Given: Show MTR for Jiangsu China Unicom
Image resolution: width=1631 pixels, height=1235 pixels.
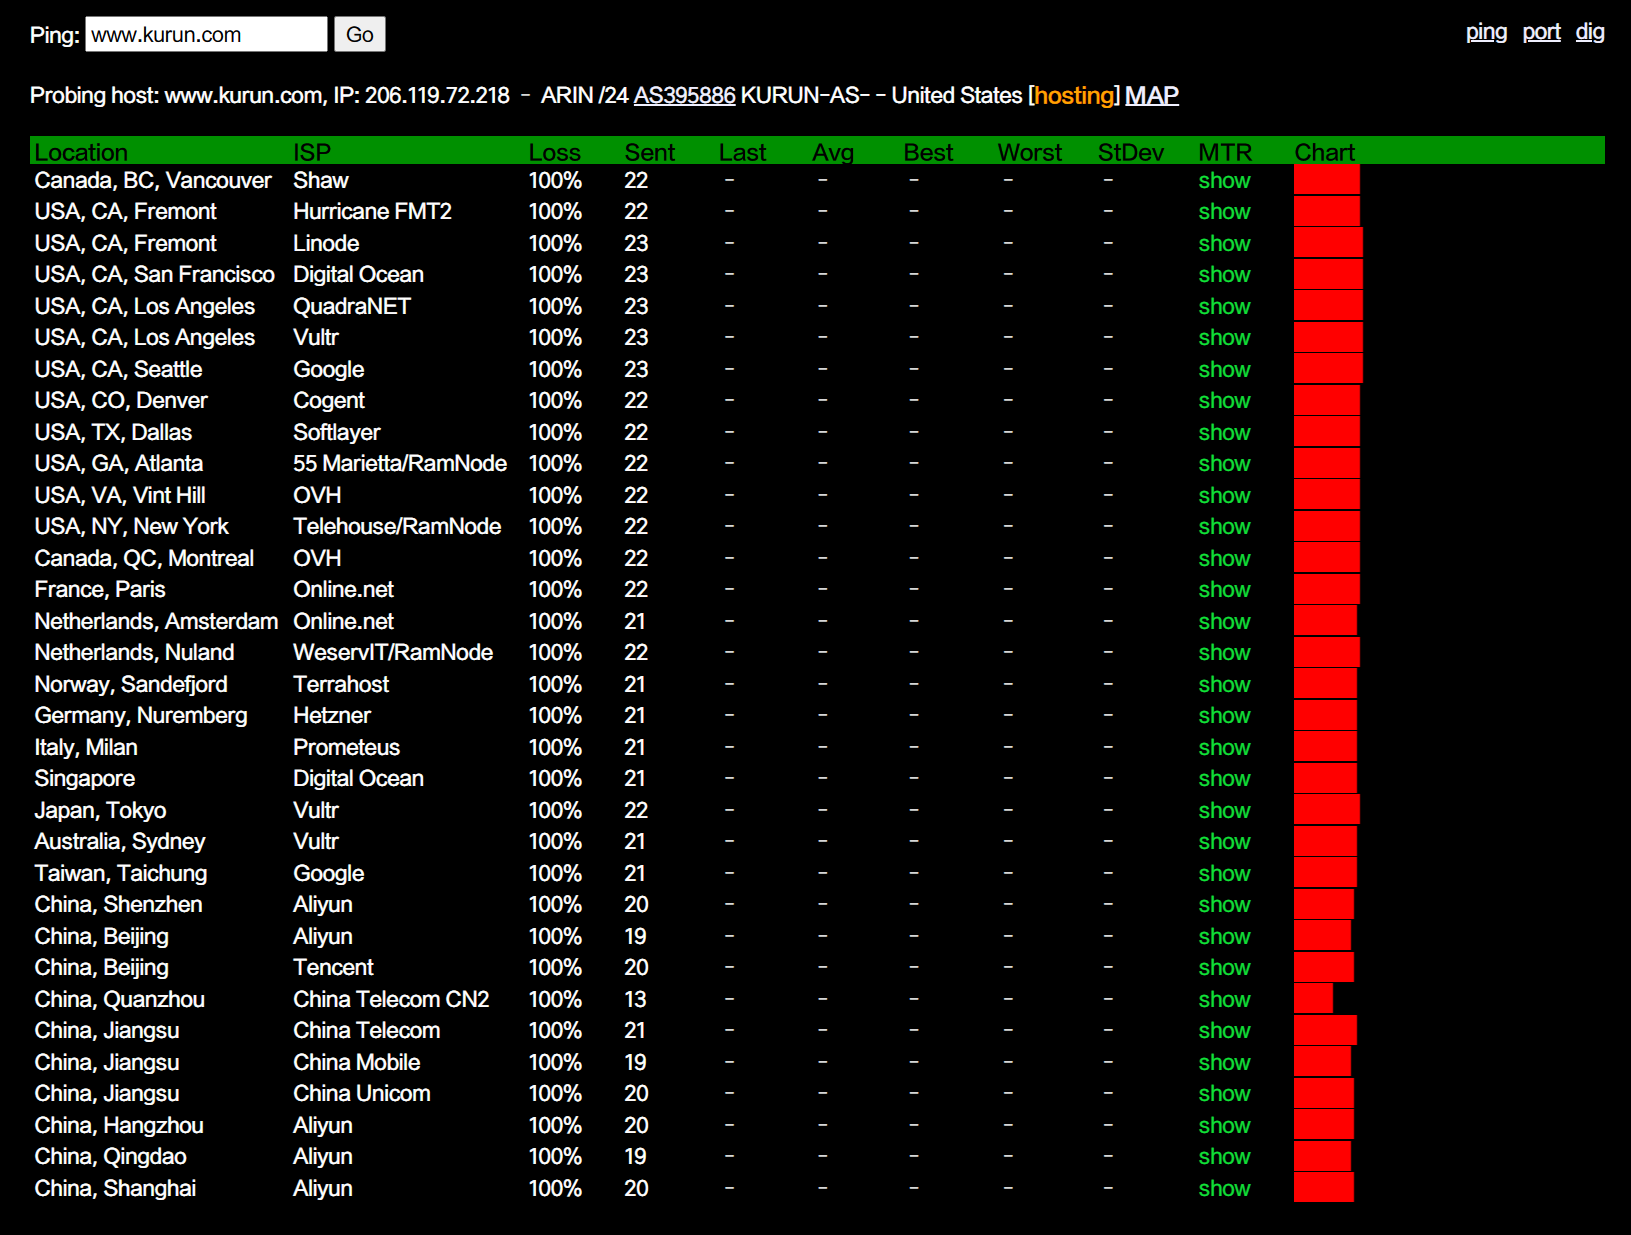Looking at the screenshot, I should [x=1224, y=1094].
